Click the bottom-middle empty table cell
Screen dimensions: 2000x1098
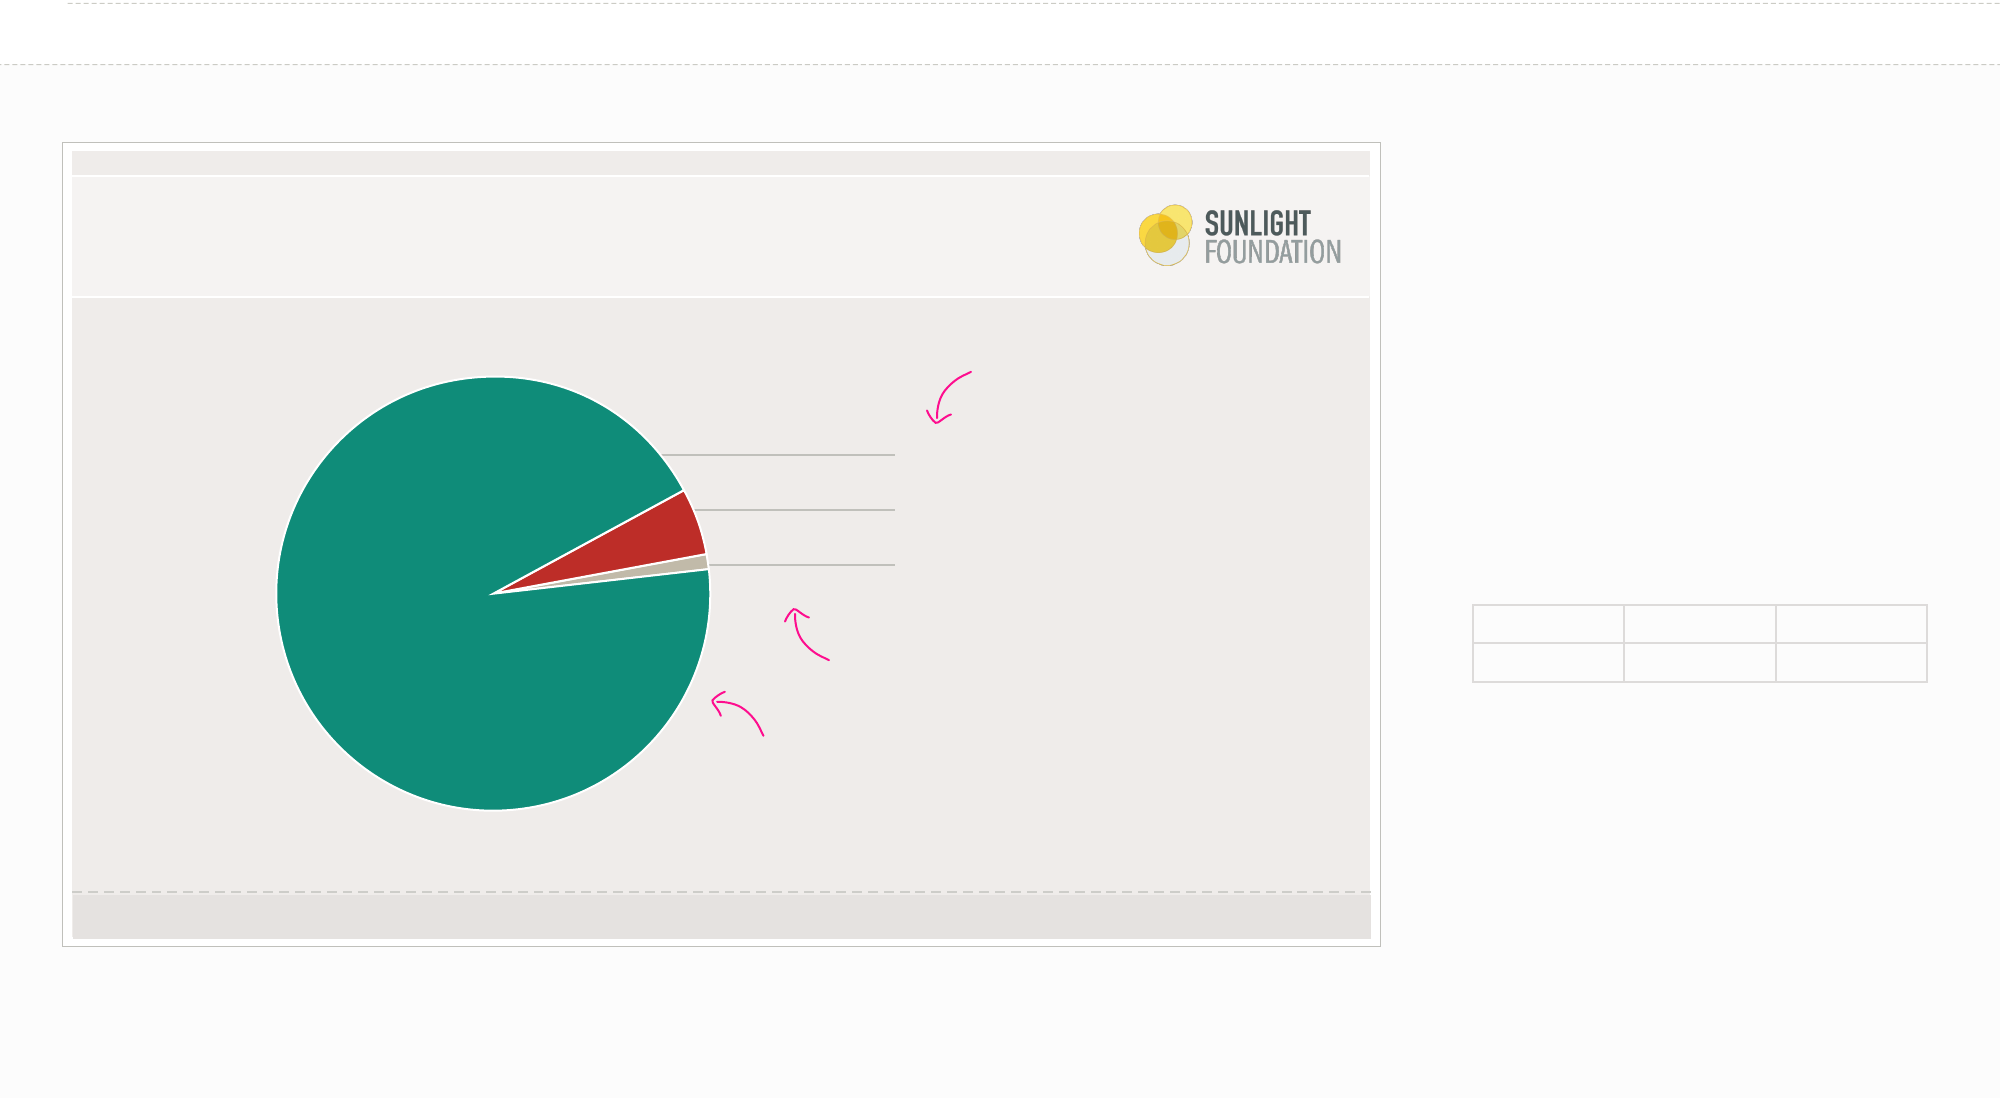(x=1700, y=663)
